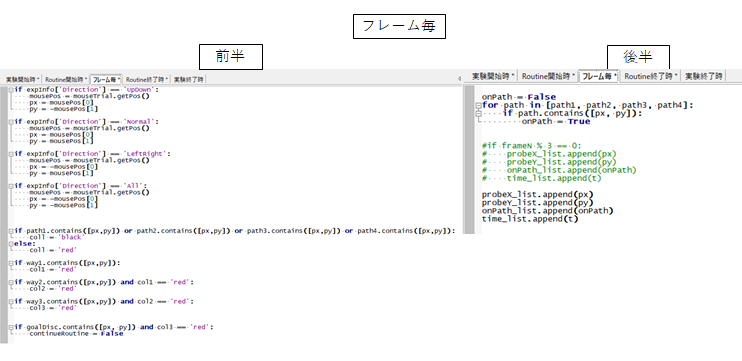Click line "if expInfo['Direction'] == 'LeftRight':"

92,154
